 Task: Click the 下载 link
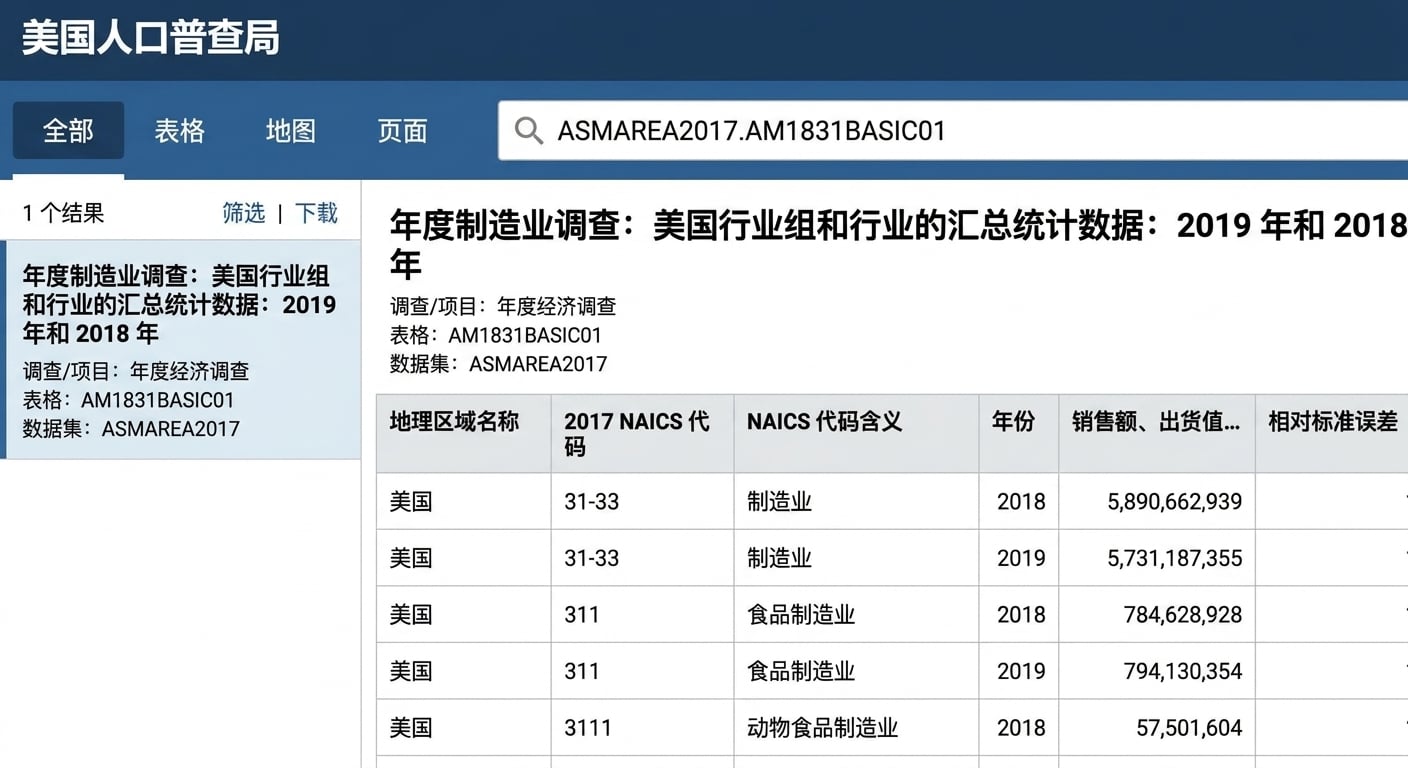[x=316, y=213]
